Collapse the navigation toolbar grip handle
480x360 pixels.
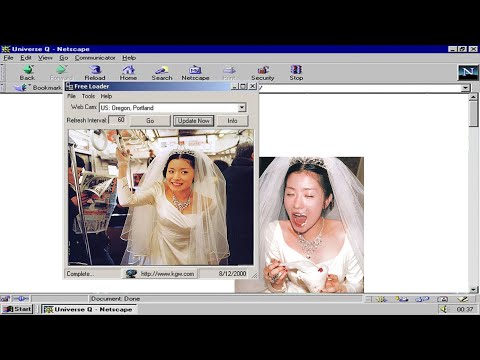pos(3,73)
